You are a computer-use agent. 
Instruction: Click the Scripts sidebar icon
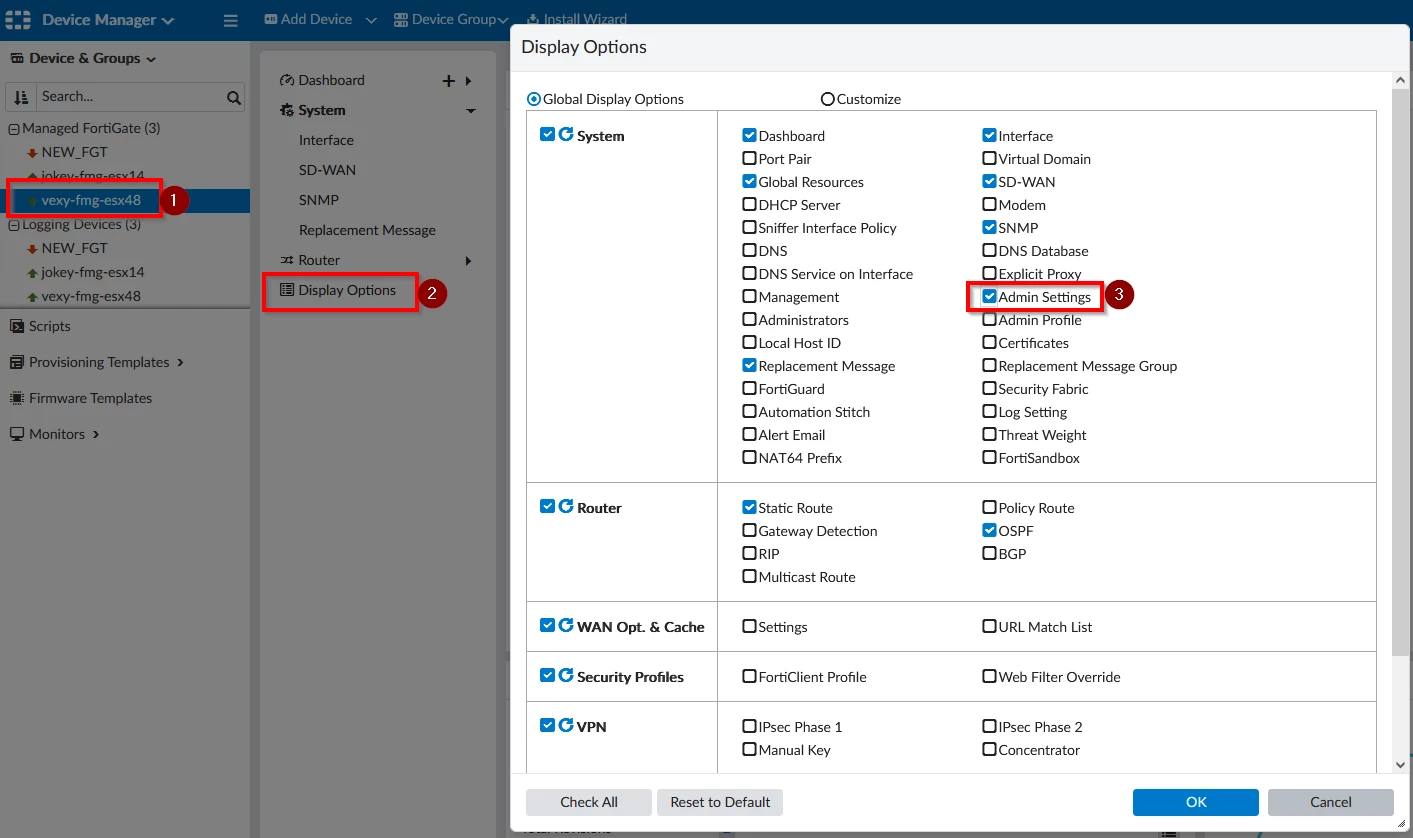point(17,326)
